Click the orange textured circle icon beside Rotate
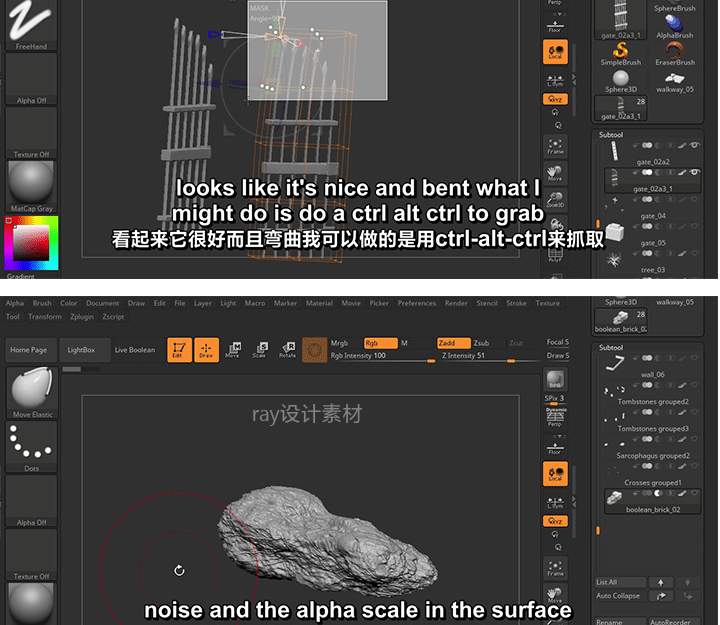 [315, 350]
